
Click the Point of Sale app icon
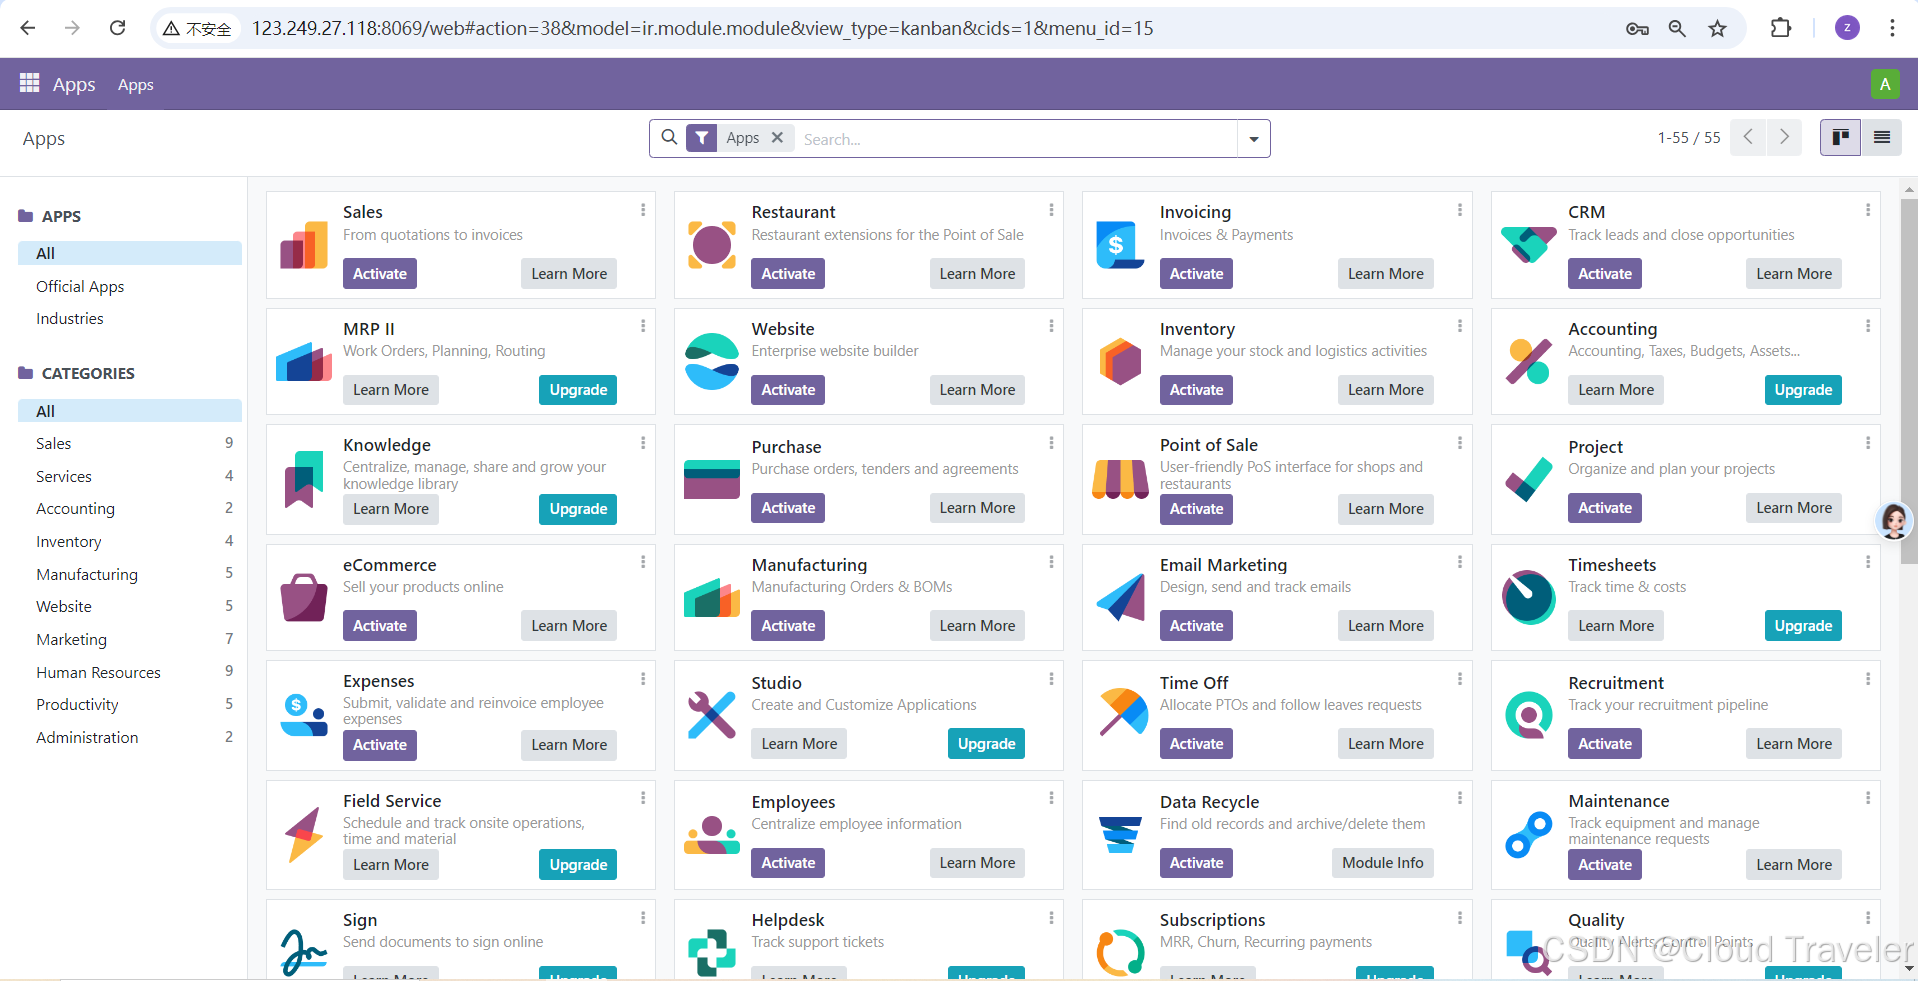click(x=1120, y=479)
